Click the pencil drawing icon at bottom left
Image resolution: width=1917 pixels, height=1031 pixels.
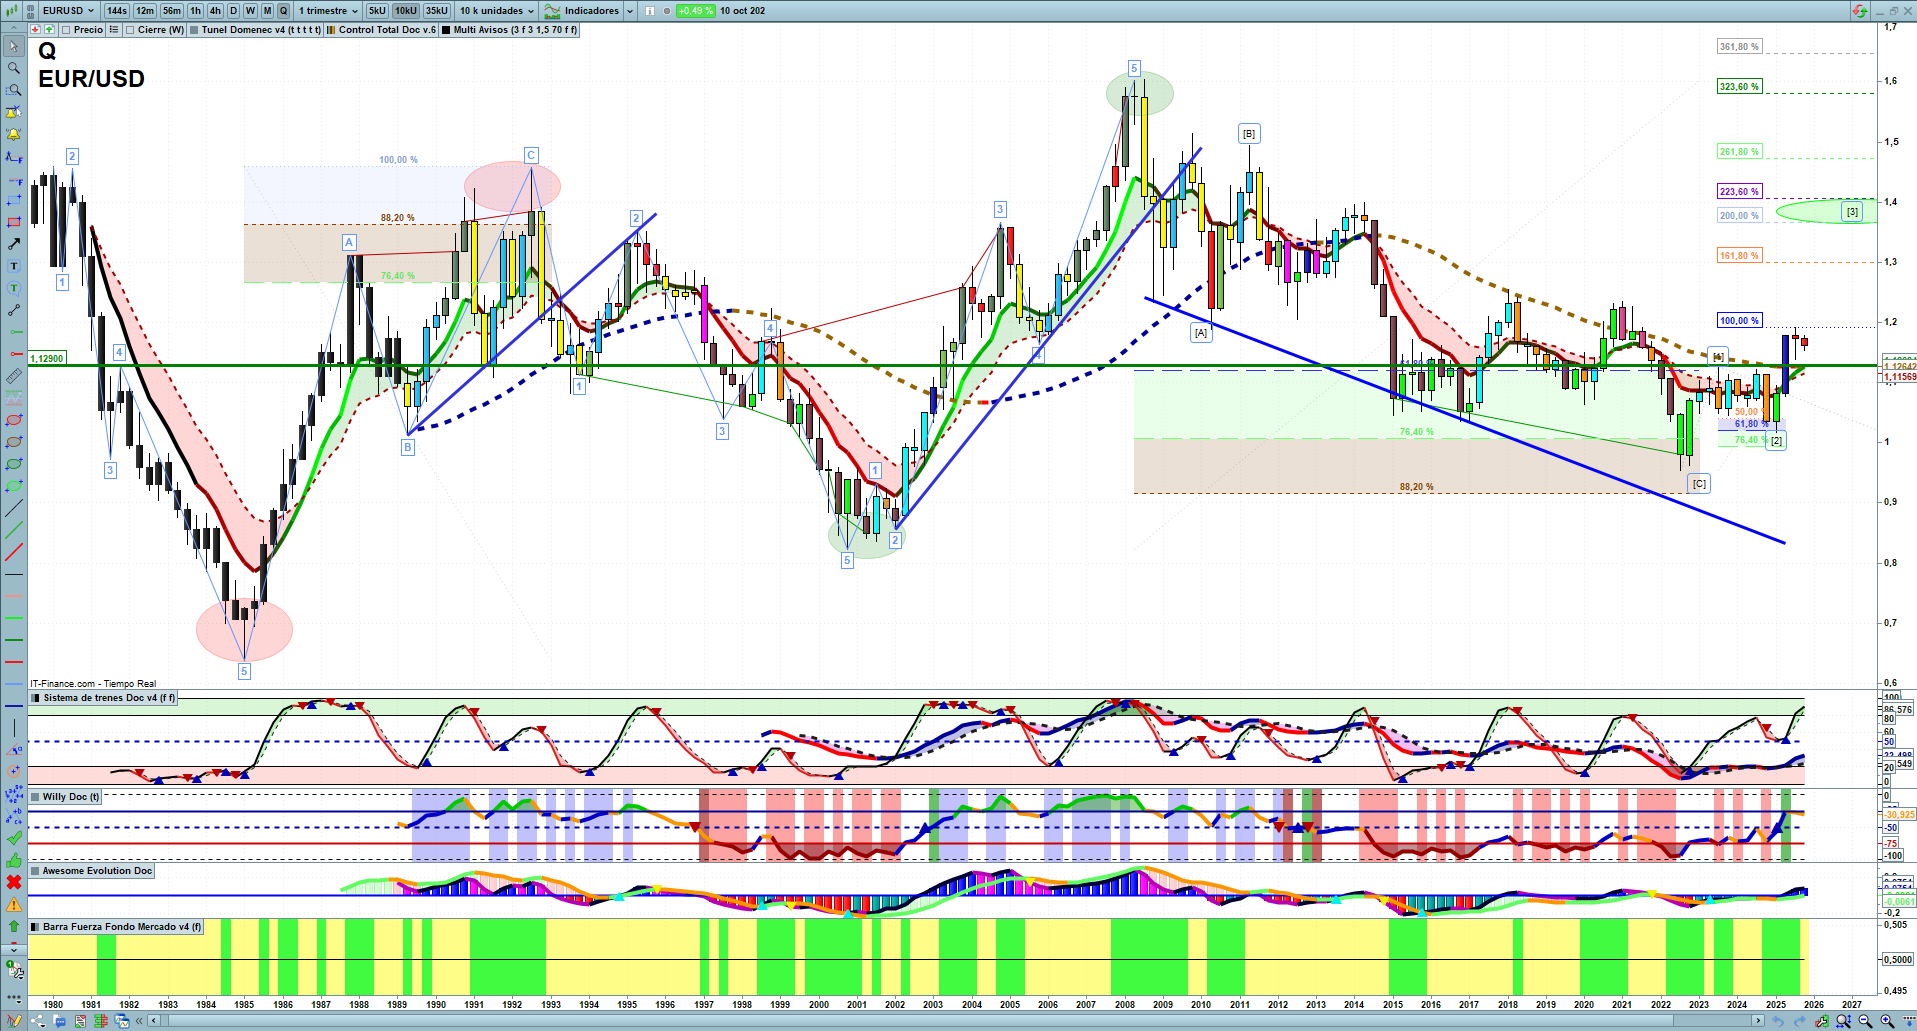click(x=14, y=1021)
